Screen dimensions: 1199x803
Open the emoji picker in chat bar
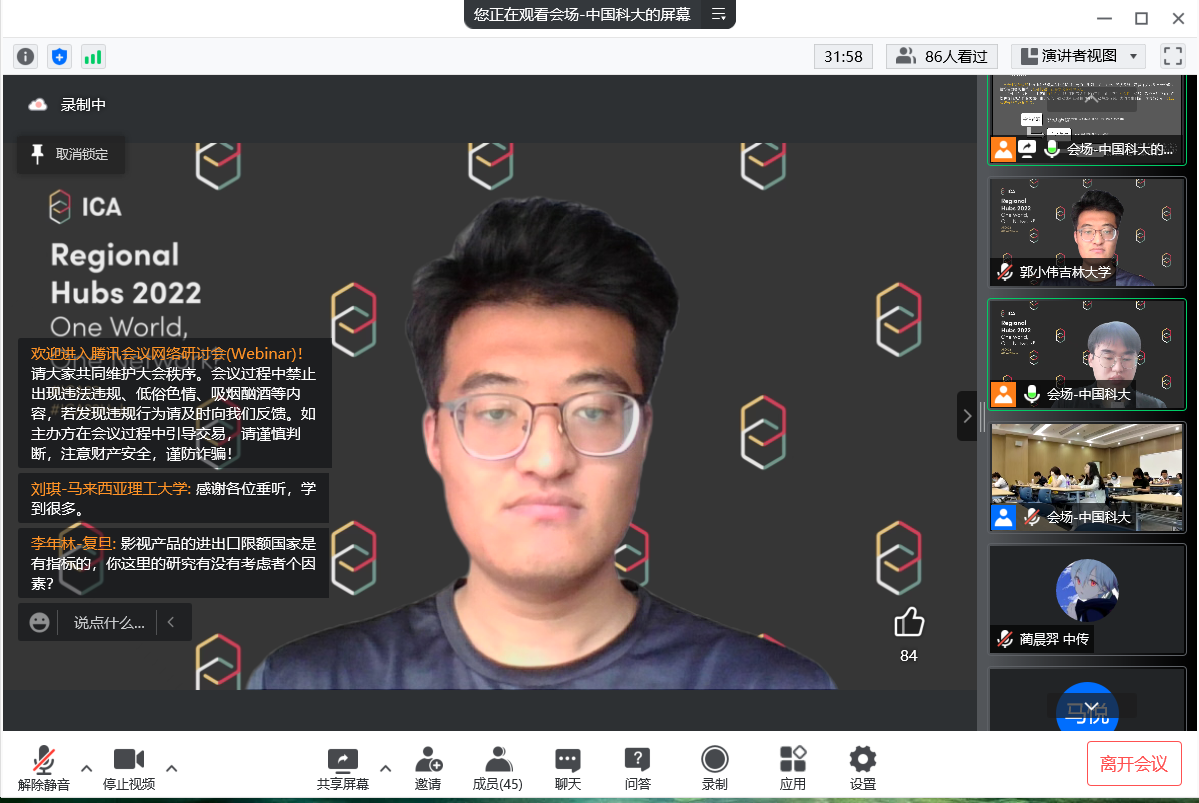[39, 622]
